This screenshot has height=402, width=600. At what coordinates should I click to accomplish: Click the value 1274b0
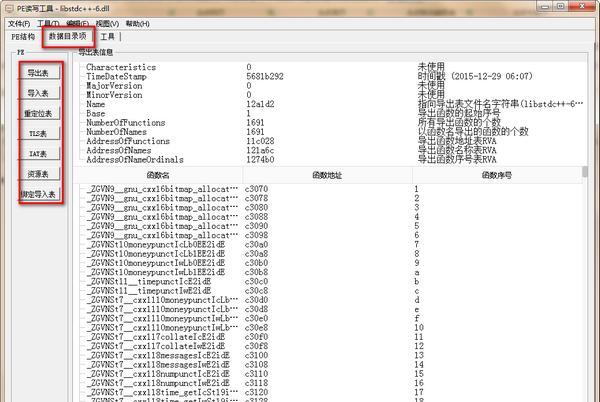(260, 159)
